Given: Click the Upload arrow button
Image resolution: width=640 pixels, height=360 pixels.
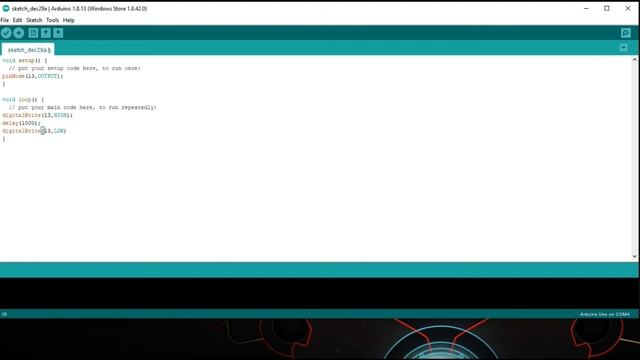Looking at the screenshot, I should 19,33.
